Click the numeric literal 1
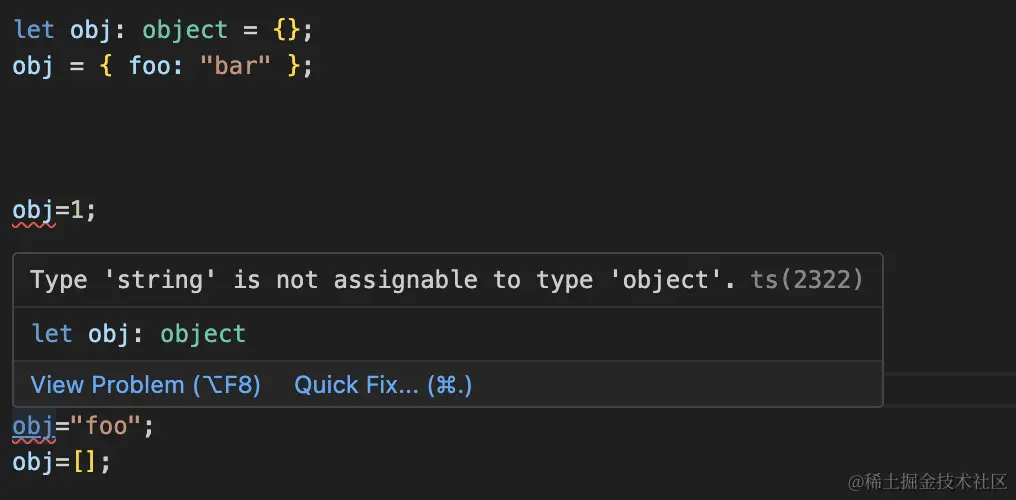This screenshot has width=1016, height=500. 76,211
